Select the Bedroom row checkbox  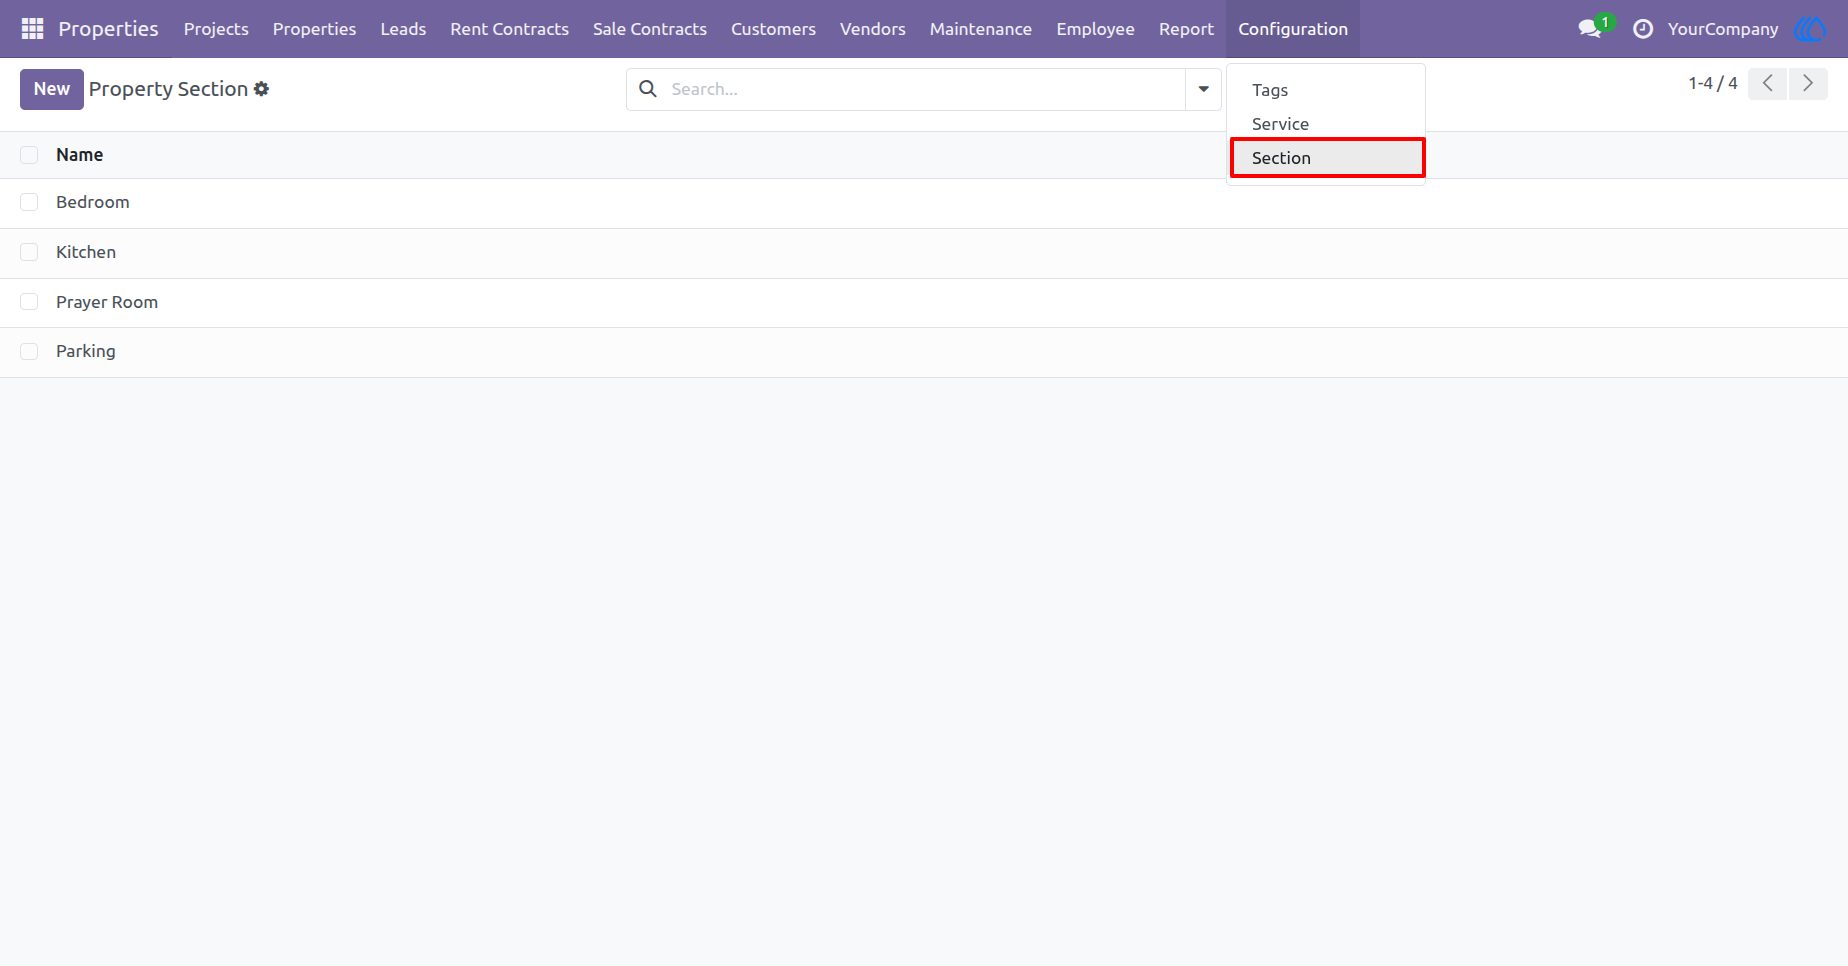pos(29,202)
